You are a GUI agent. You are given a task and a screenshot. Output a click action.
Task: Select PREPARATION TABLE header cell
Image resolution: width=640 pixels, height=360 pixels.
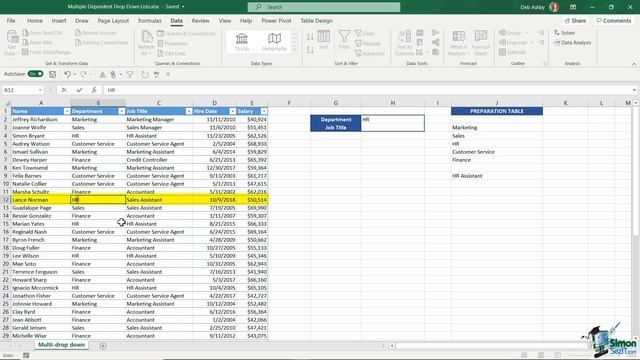(x=497, y=111)
